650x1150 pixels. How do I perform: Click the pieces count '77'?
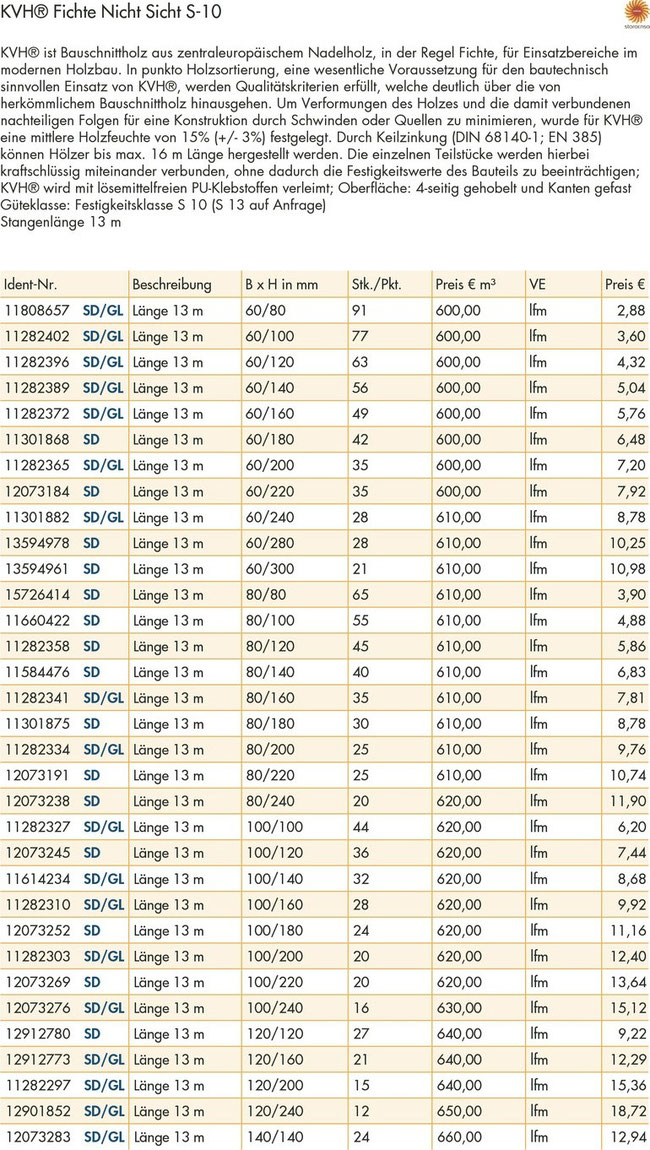(359, 337)
